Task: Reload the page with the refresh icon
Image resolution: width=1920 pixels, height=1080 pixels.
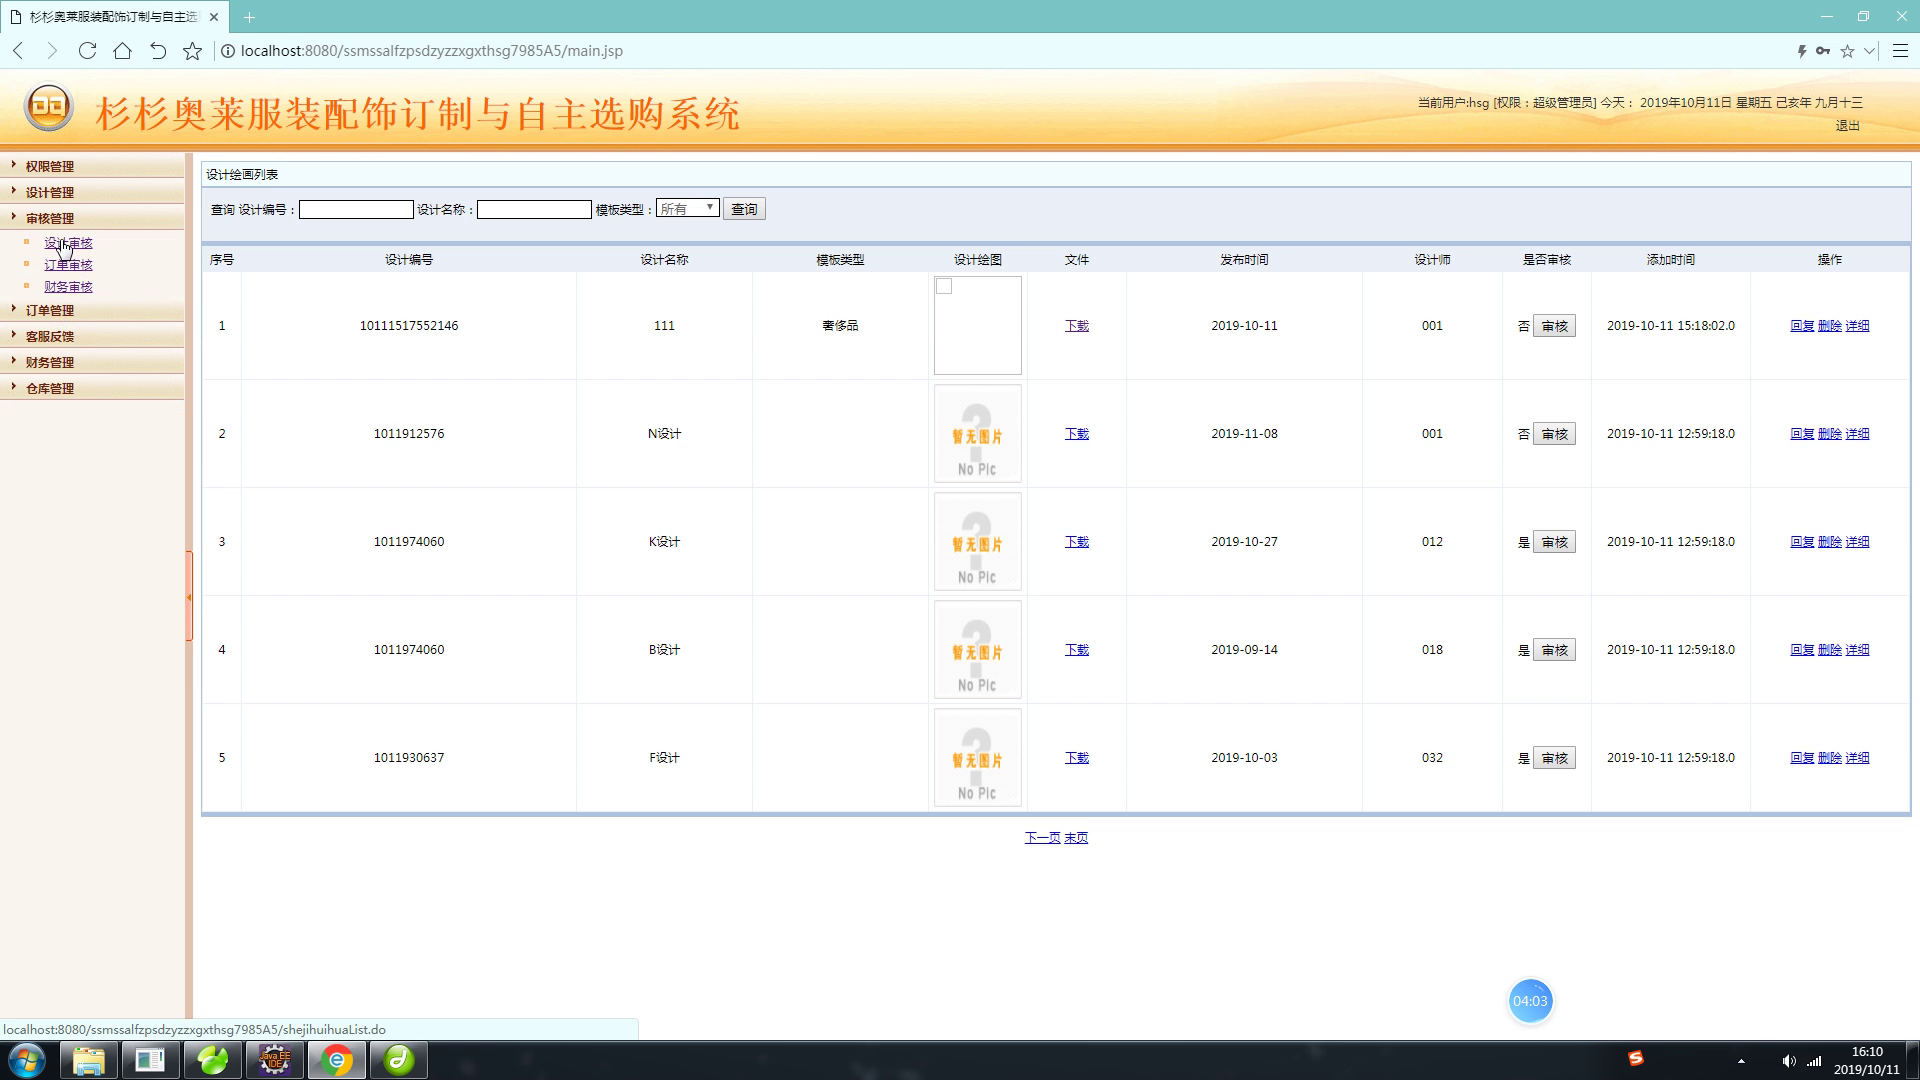Action: (x=87, y=51)
